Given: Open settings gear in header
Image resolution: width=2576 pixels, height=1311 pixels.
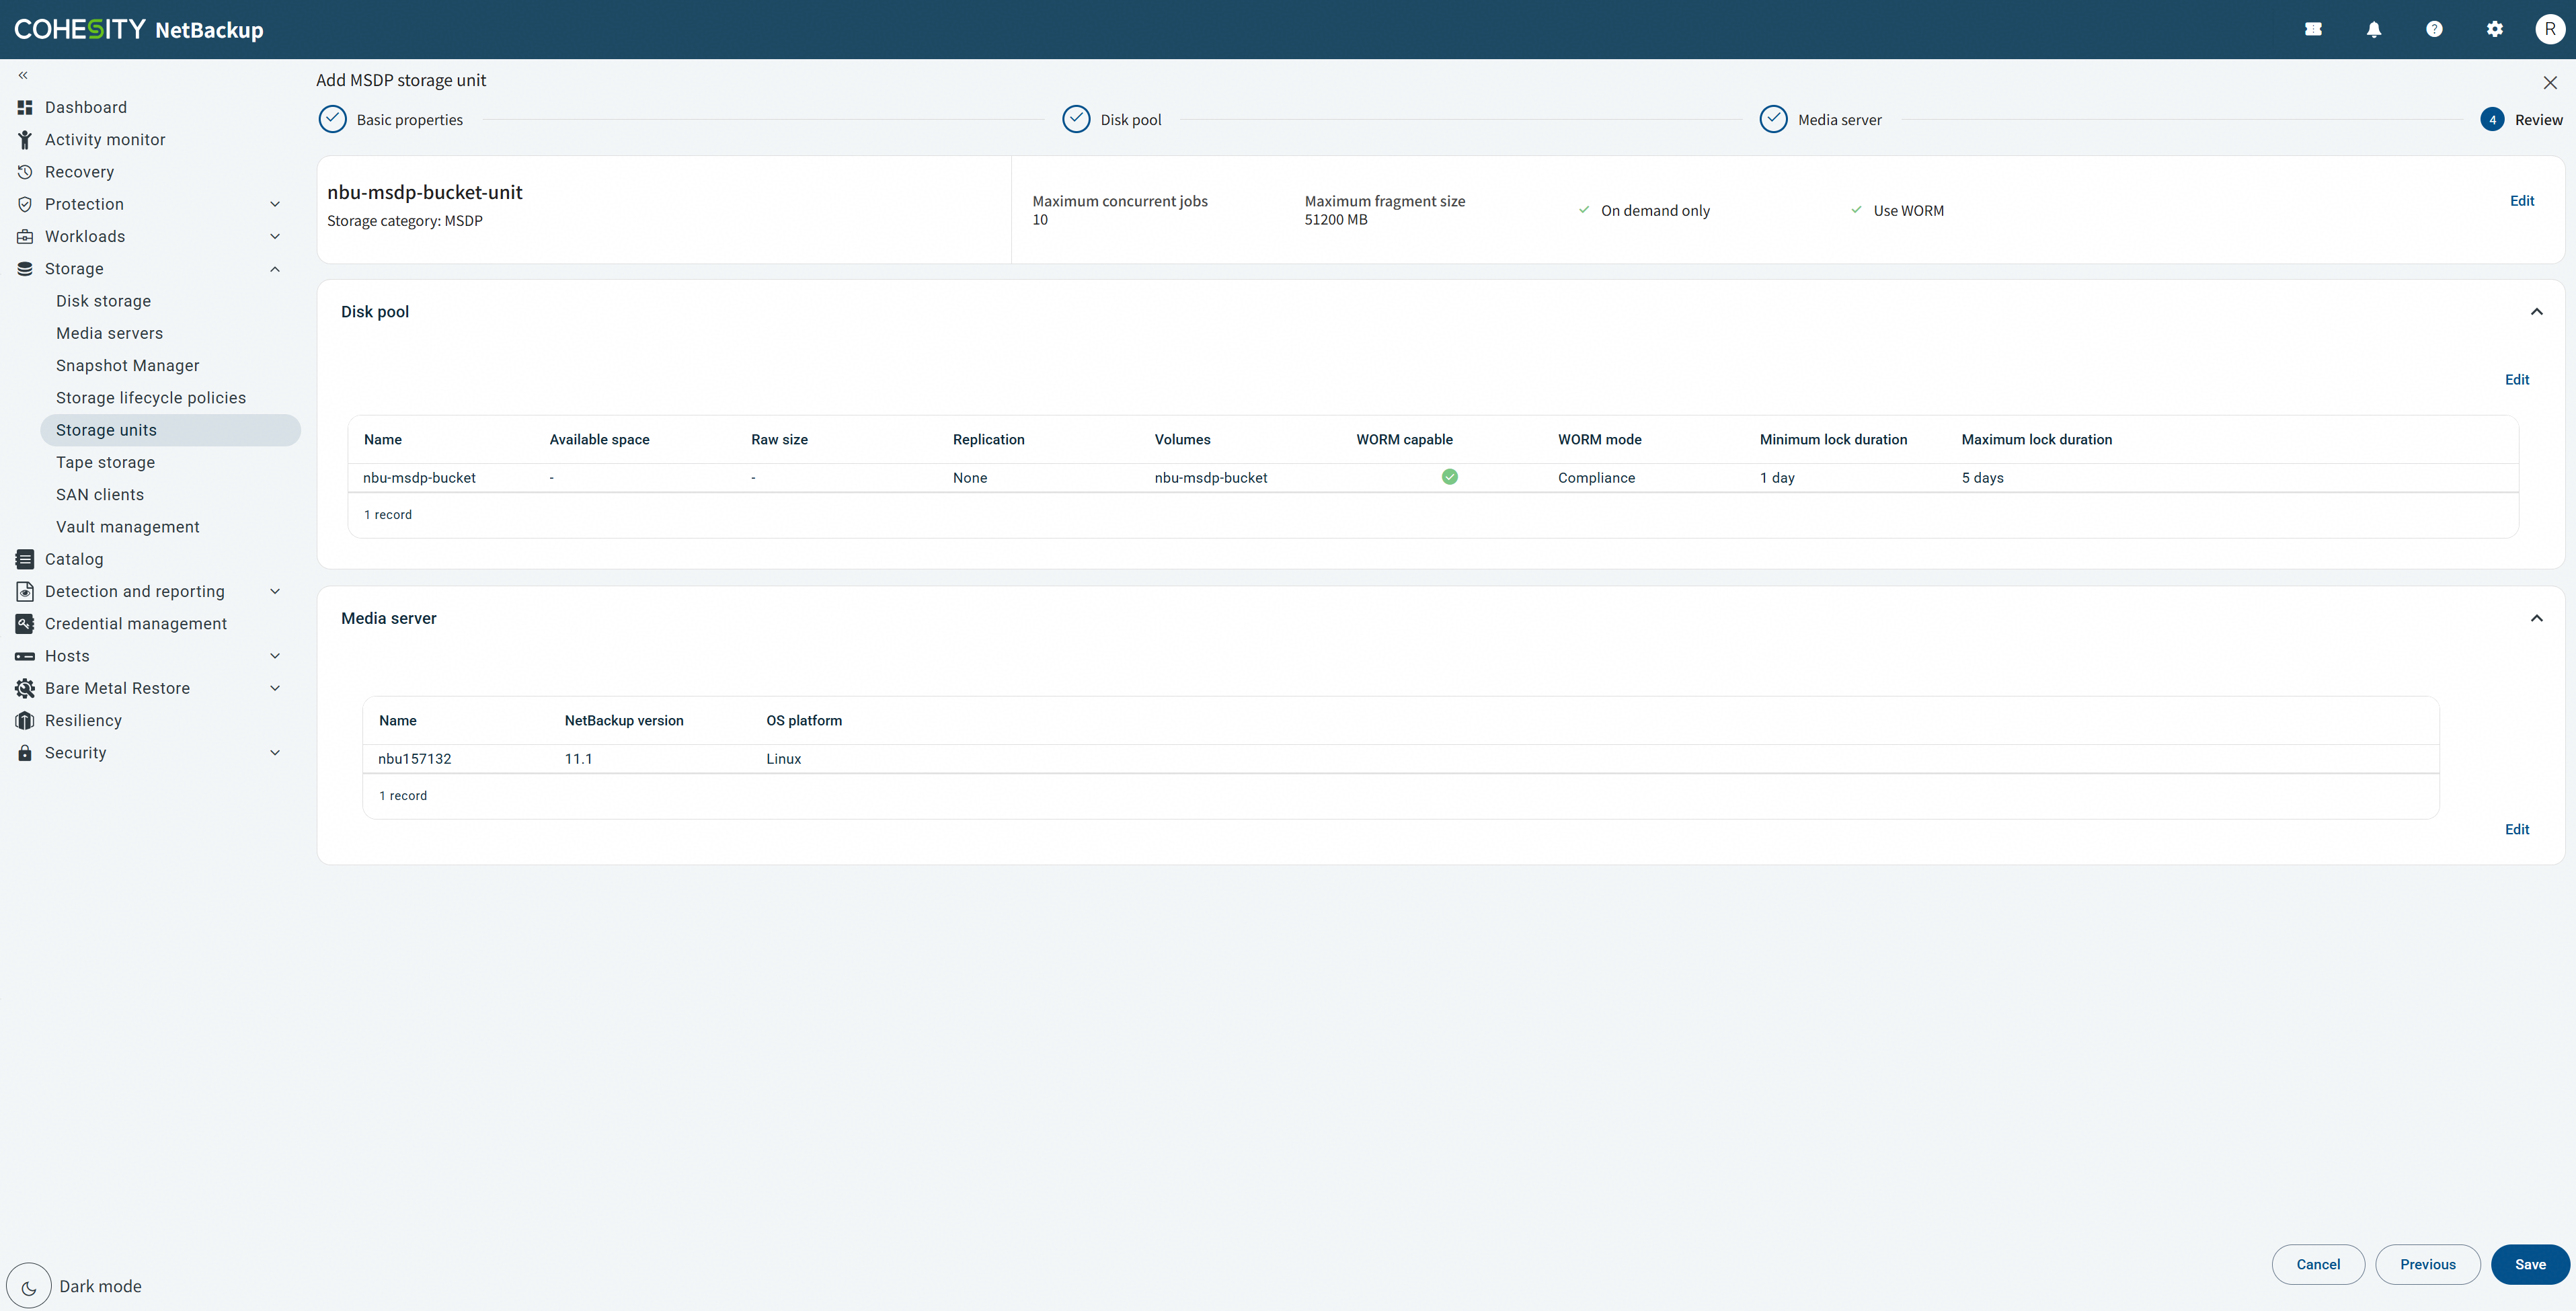Looking at the screenshot, I should click(2495, 29).
